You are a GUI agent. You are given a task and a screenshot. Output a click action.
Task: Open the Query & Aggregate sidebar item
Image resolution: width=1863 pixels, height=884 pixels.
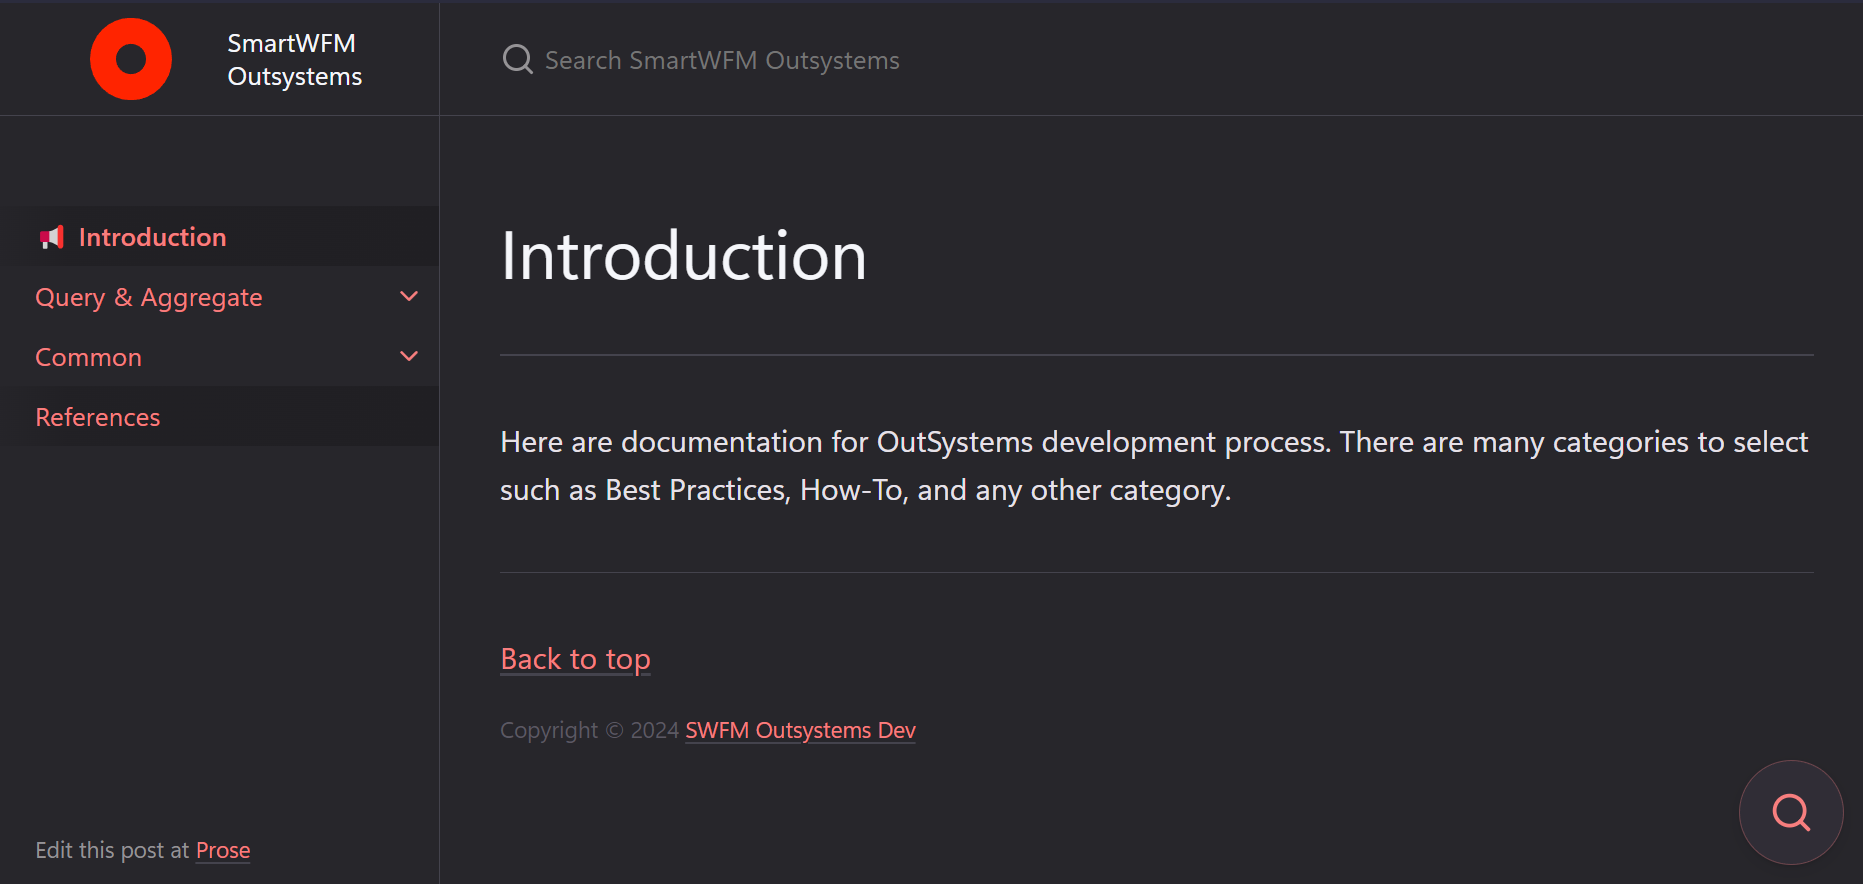click(x=149, y=297)
